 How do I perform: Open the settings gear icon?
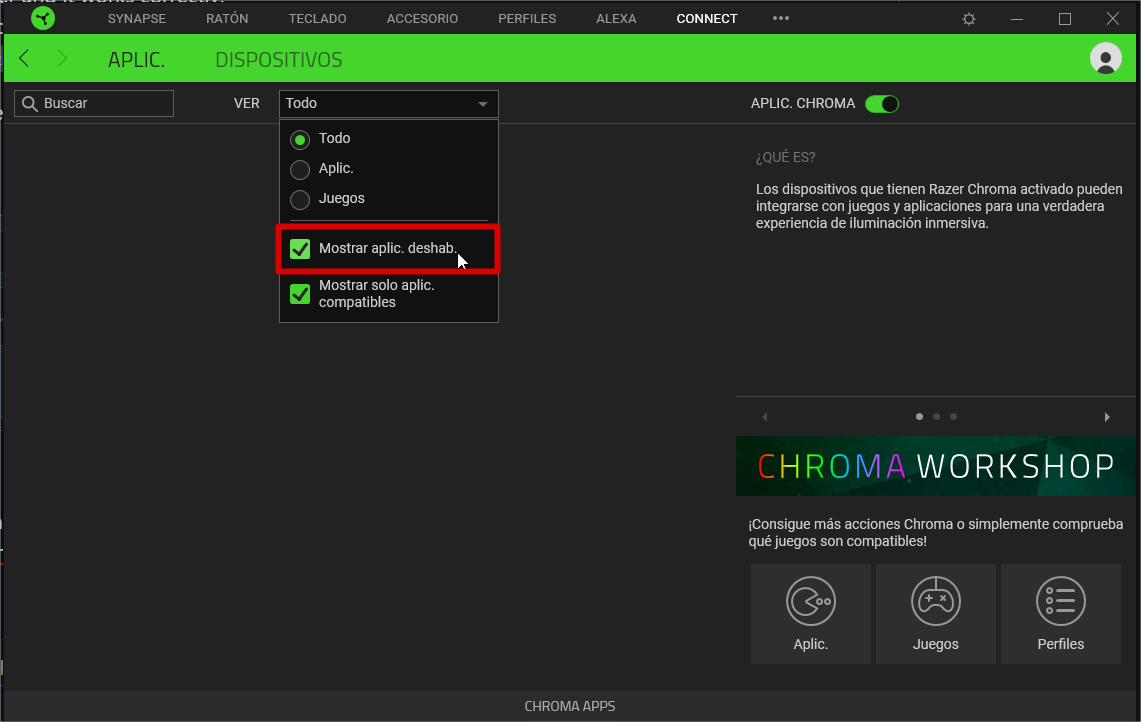click(969, 19)
